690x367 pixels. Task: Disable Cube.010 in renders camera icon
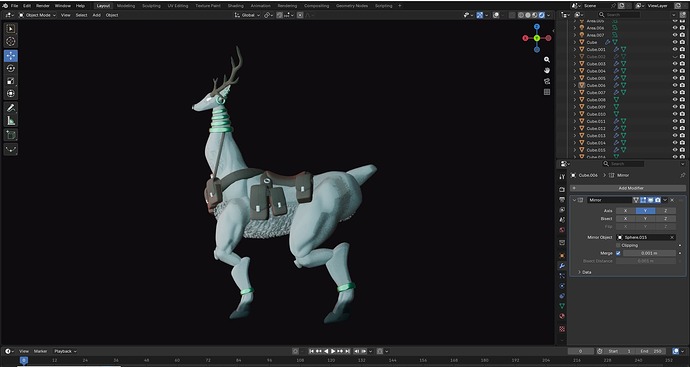click(683, 114)
